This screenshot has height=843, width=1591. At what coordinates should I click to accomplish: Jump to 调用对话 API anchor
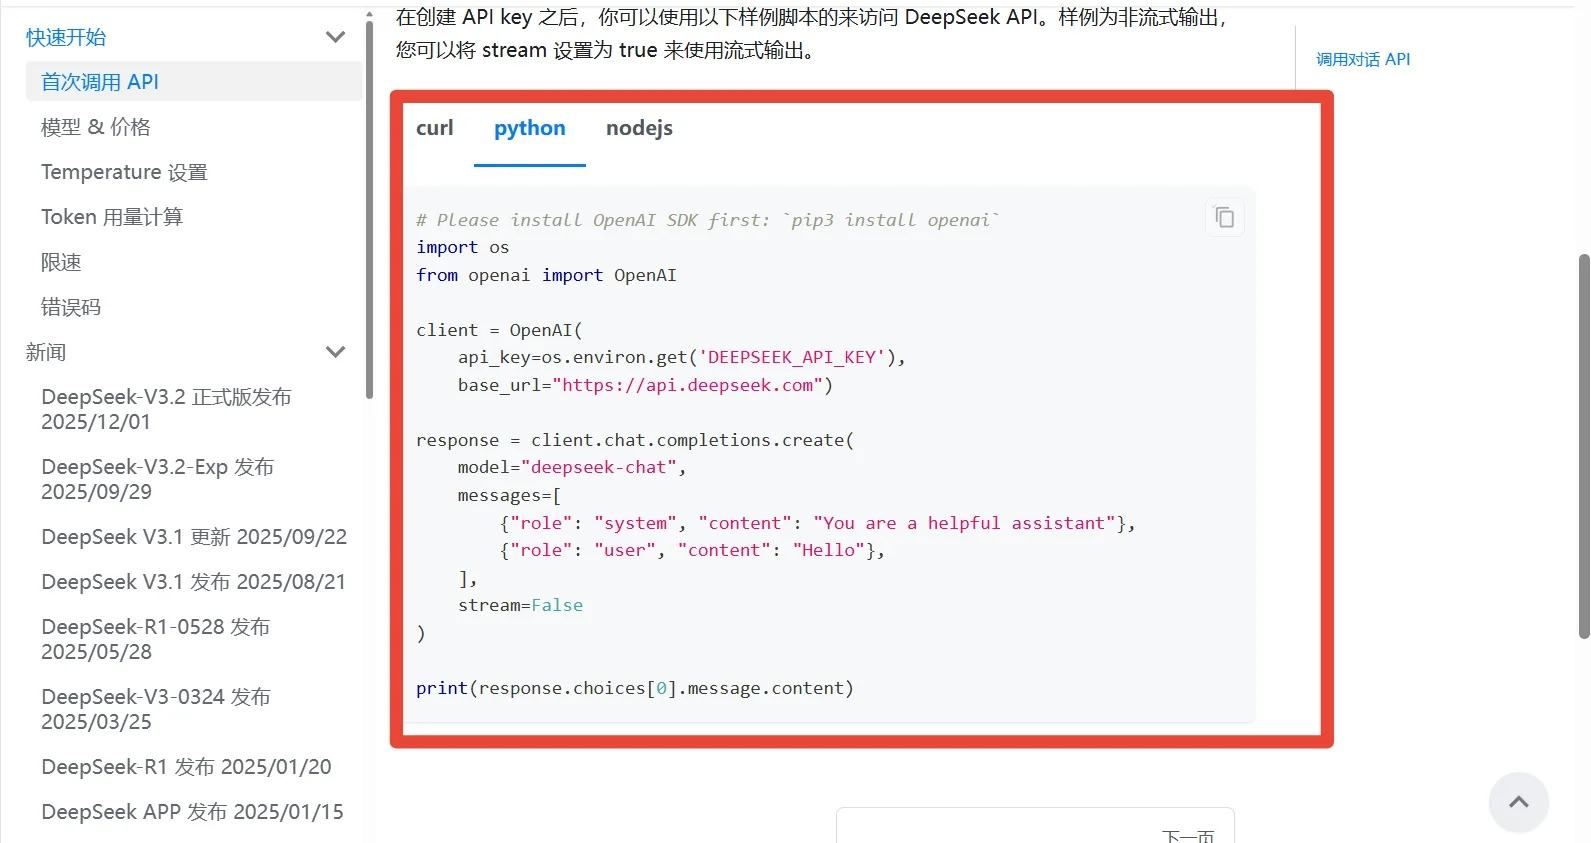click(x=1363, y=59)
